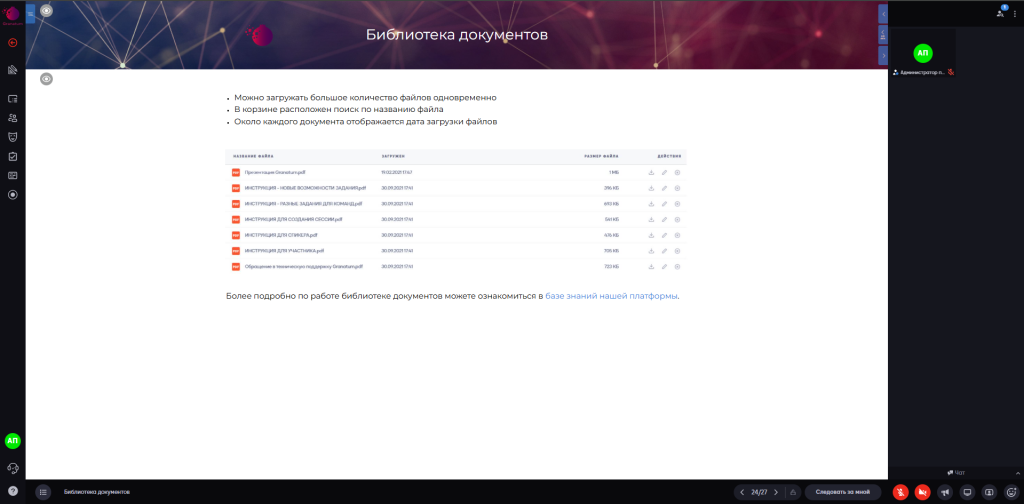
Task: Go to next slide with right chevron
Action: pyautogui.click(x=775, y=492)
